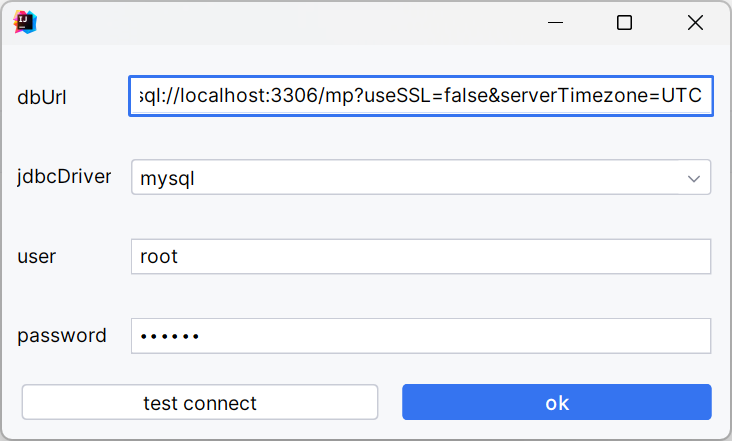Click the chevron arrow of jdbcDriver combo
Screen dimensions: 732x441
694,179
